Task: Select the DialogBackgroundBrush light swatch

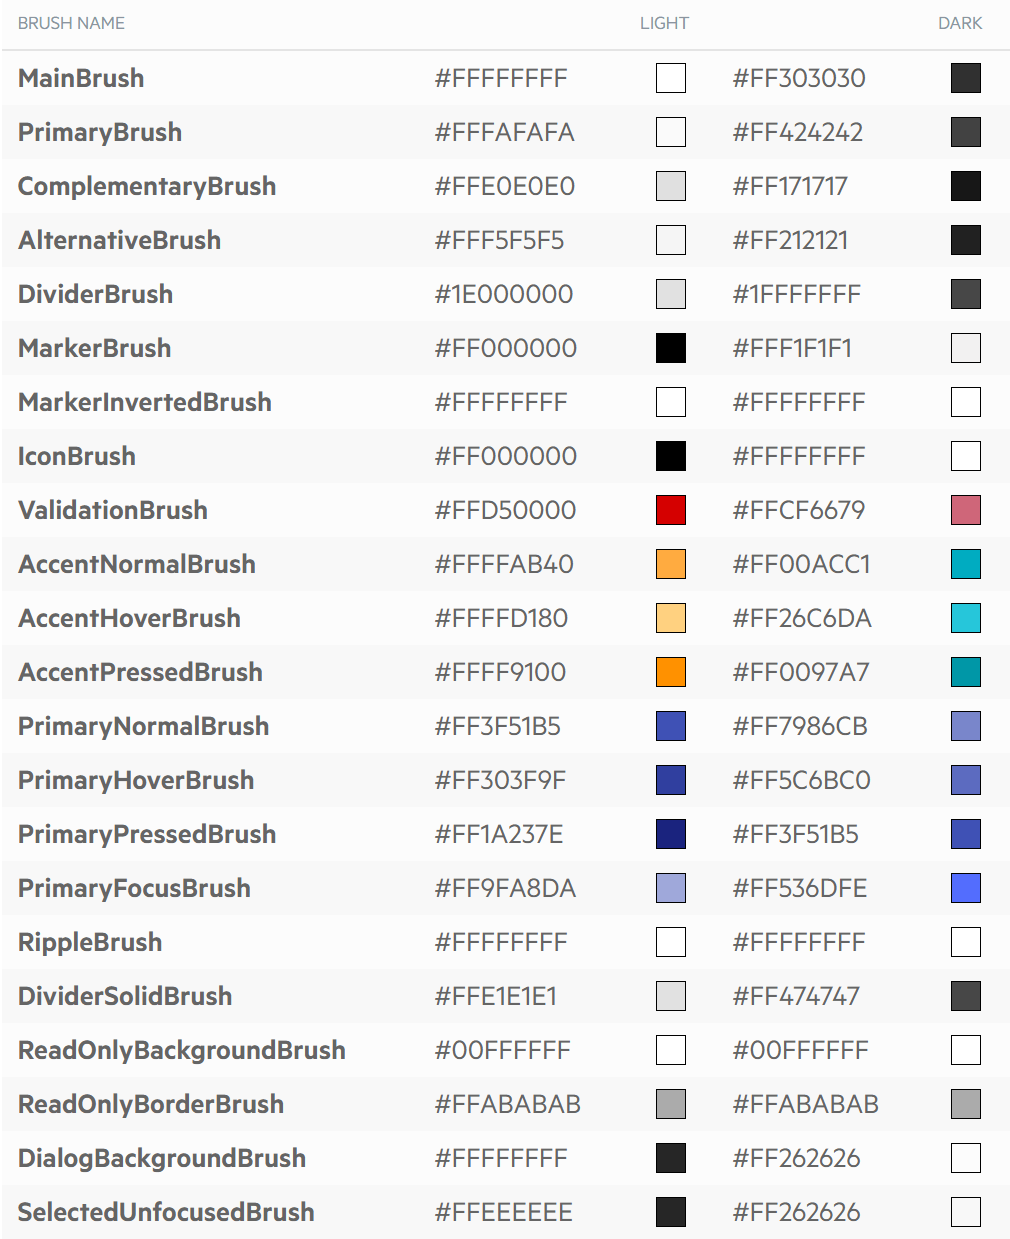Action: [x=671, y=1158]
